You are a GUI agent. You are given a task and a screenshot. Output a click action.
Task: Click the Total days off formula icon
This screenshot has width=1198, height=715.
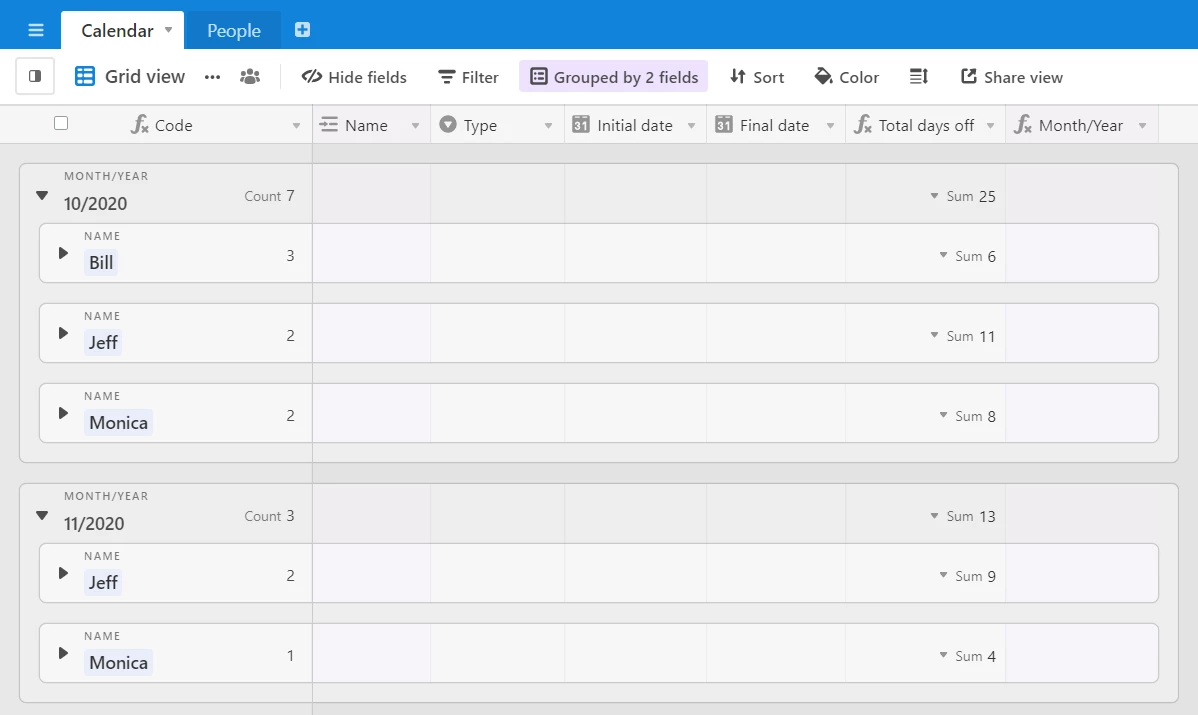click(x=863, y=125)
